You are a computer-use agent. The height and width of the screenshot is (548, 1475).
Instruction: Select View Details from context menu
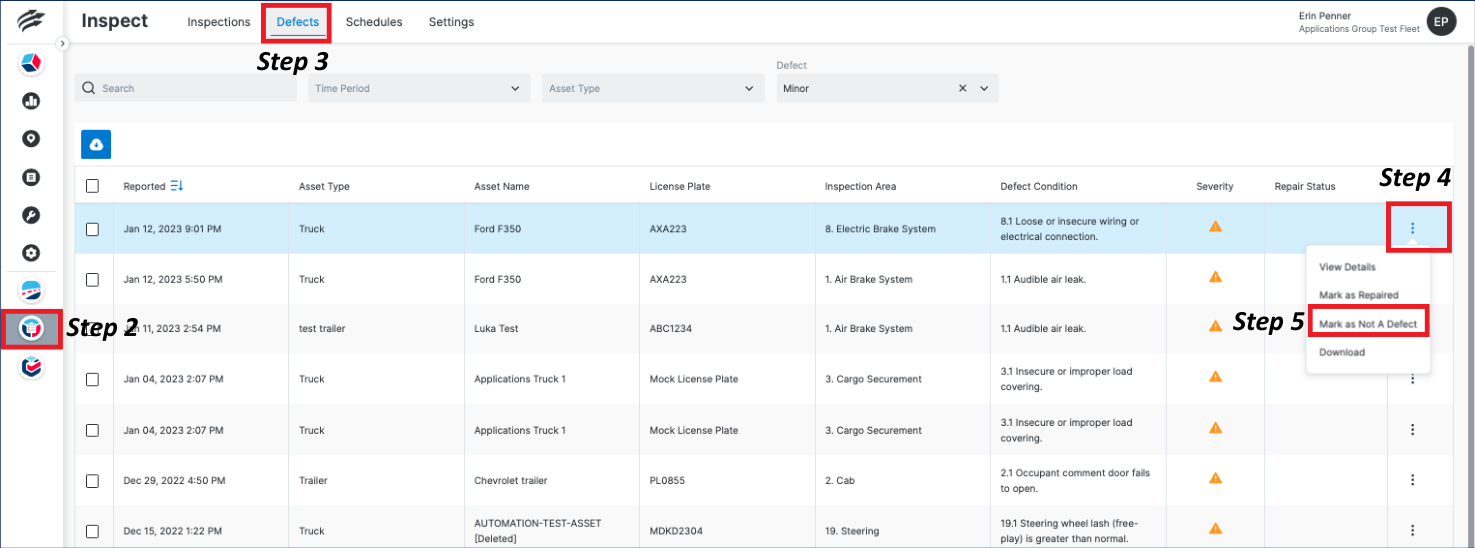tap(1347, 267)
